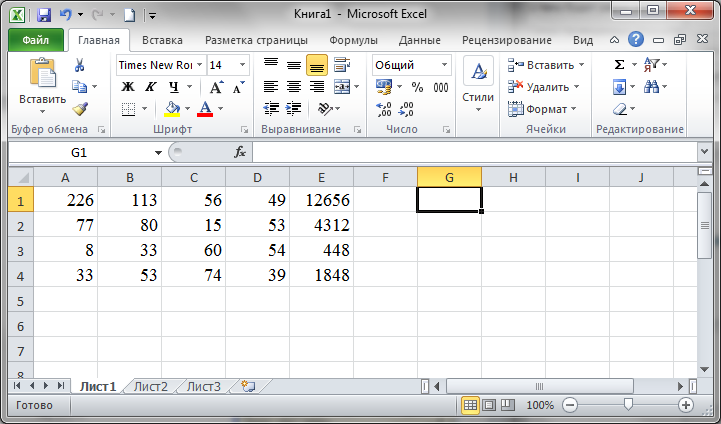Toggle bottom vertical alignment
721x424 pixels.
tap(316, 65)
